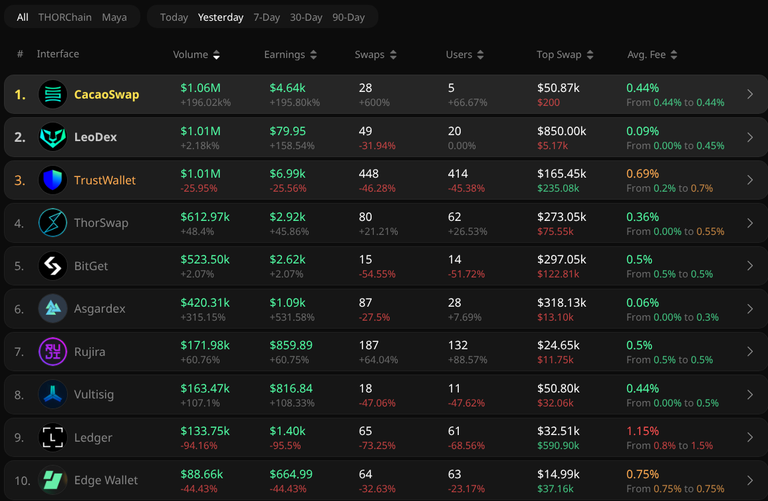Screen dimensions: 768x501
Task: Open the BitGet interface name
Action: pyautogui.click(x=91, y=266)
